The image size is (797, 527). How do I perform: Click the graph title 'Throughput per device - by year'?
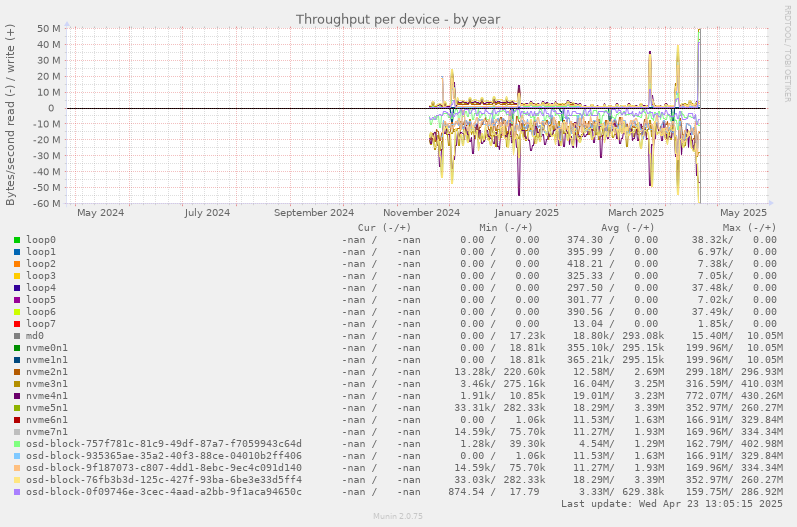tap(398, 19)
